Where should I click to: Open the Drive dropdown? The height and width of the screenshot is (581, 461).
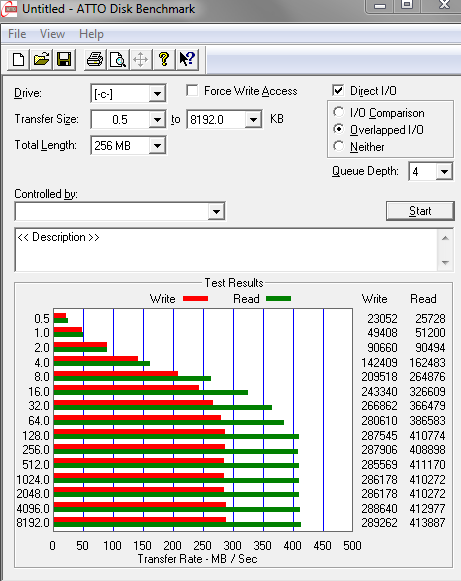pos(157,94)
